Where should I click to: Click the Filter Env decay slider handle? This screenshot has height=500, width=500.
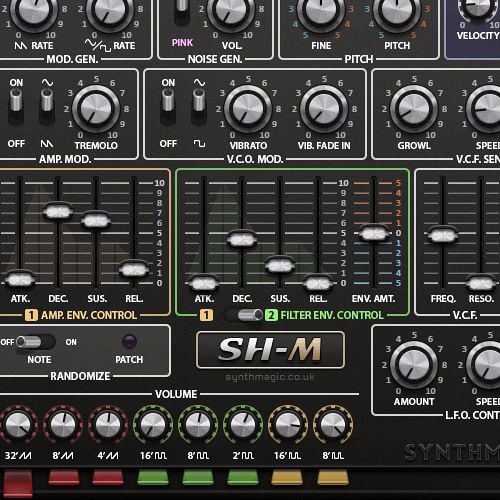242,238
